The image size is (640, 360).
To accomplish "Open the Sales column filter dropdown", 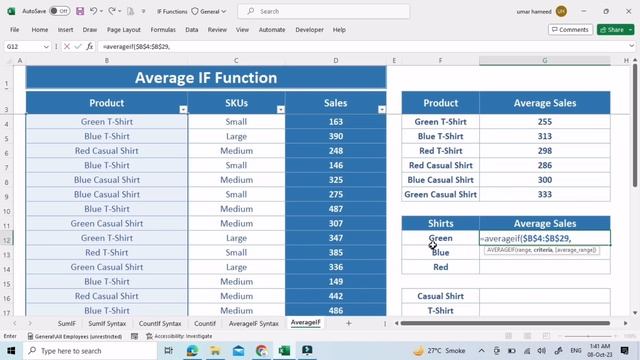I will 382,109.
